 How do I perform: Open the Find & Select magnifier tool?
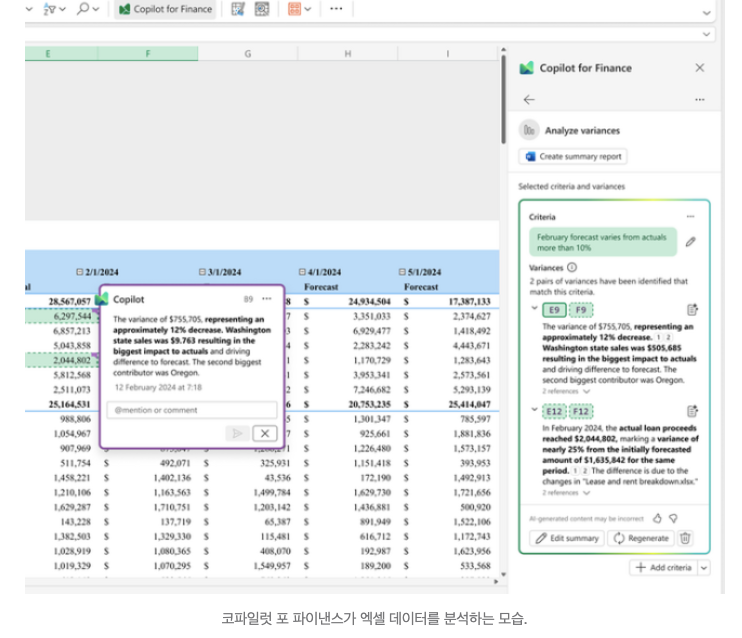tap(84, 9)
